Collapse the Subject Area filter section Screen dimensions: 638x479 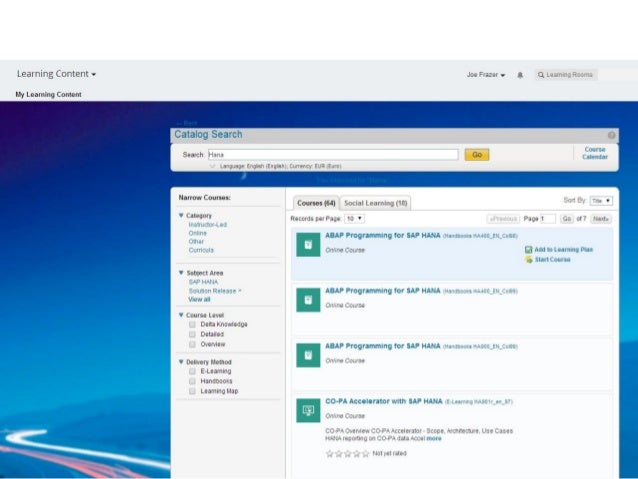click(181, 273)
